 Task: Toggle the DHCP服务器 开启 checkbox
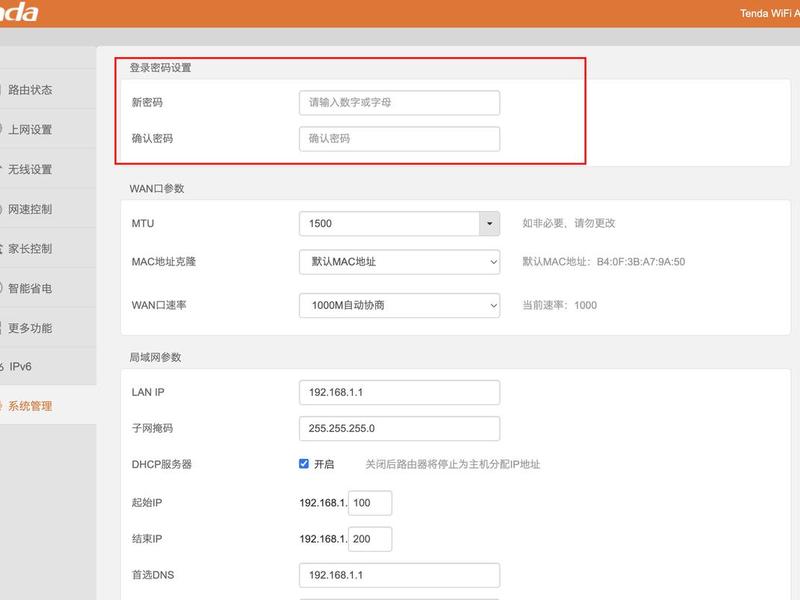(304, 464)
